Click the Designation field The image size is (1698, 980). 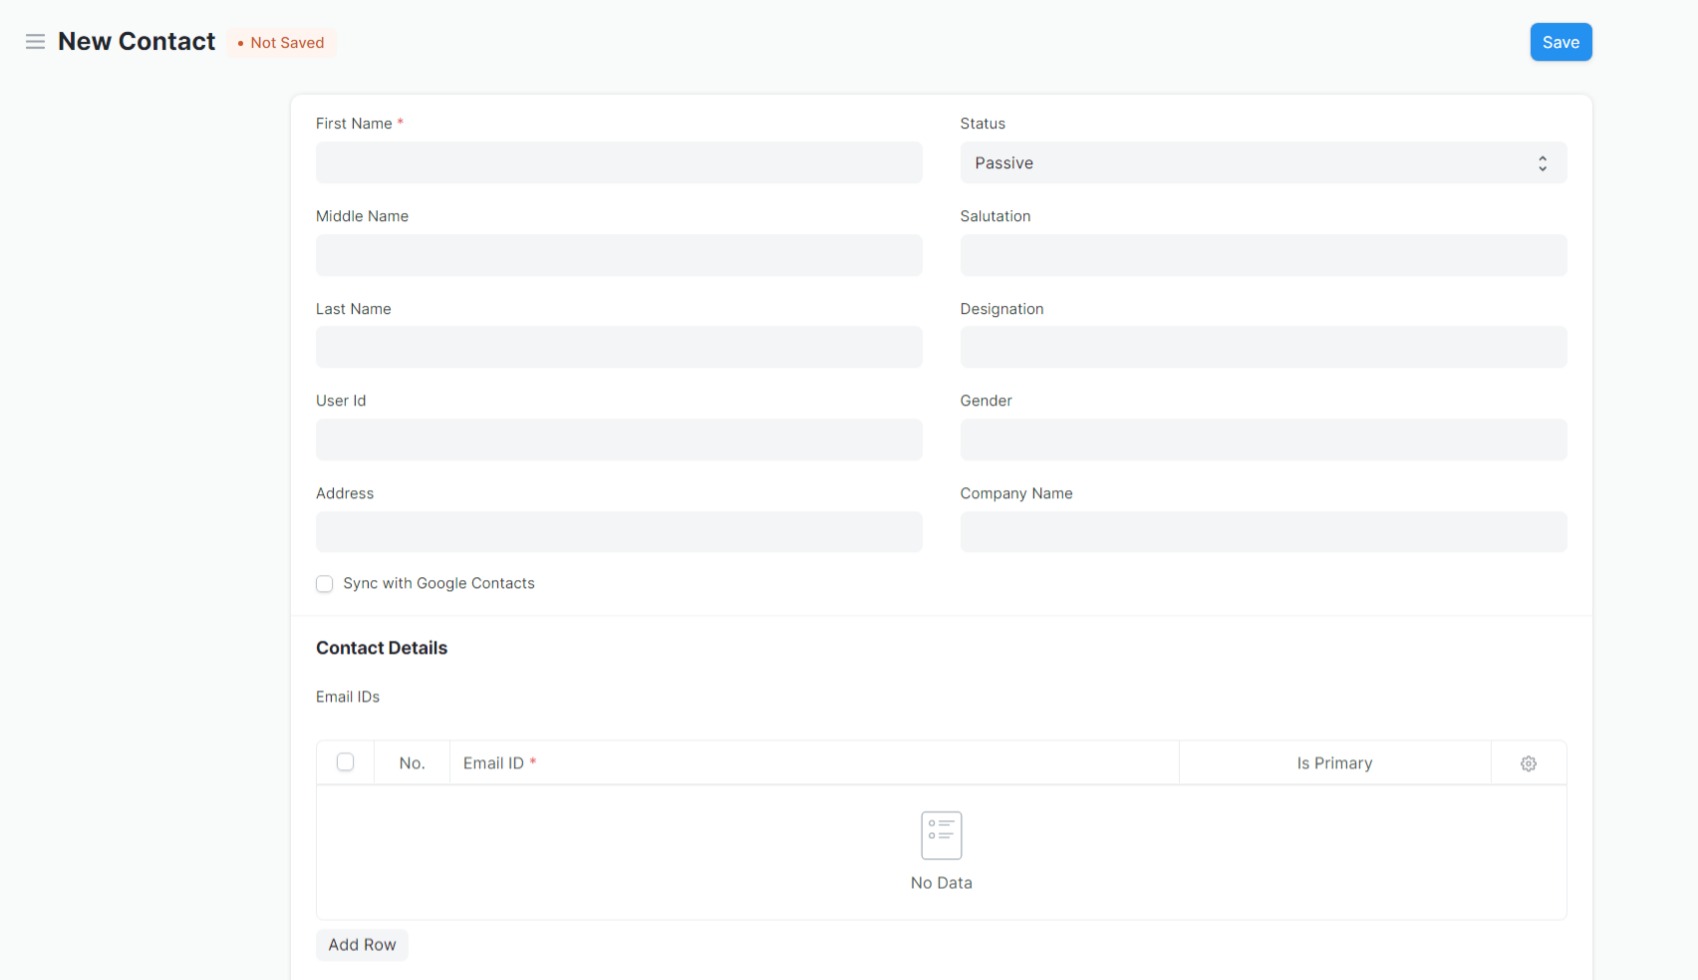click(x=1262, y=348)
